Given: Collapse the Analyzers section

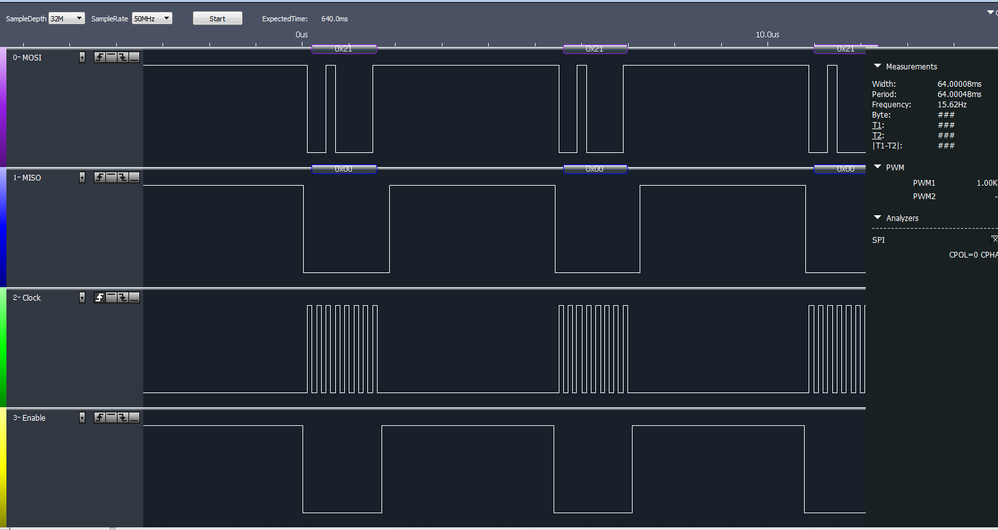Looking at the screenshot, I should (878, 218).
